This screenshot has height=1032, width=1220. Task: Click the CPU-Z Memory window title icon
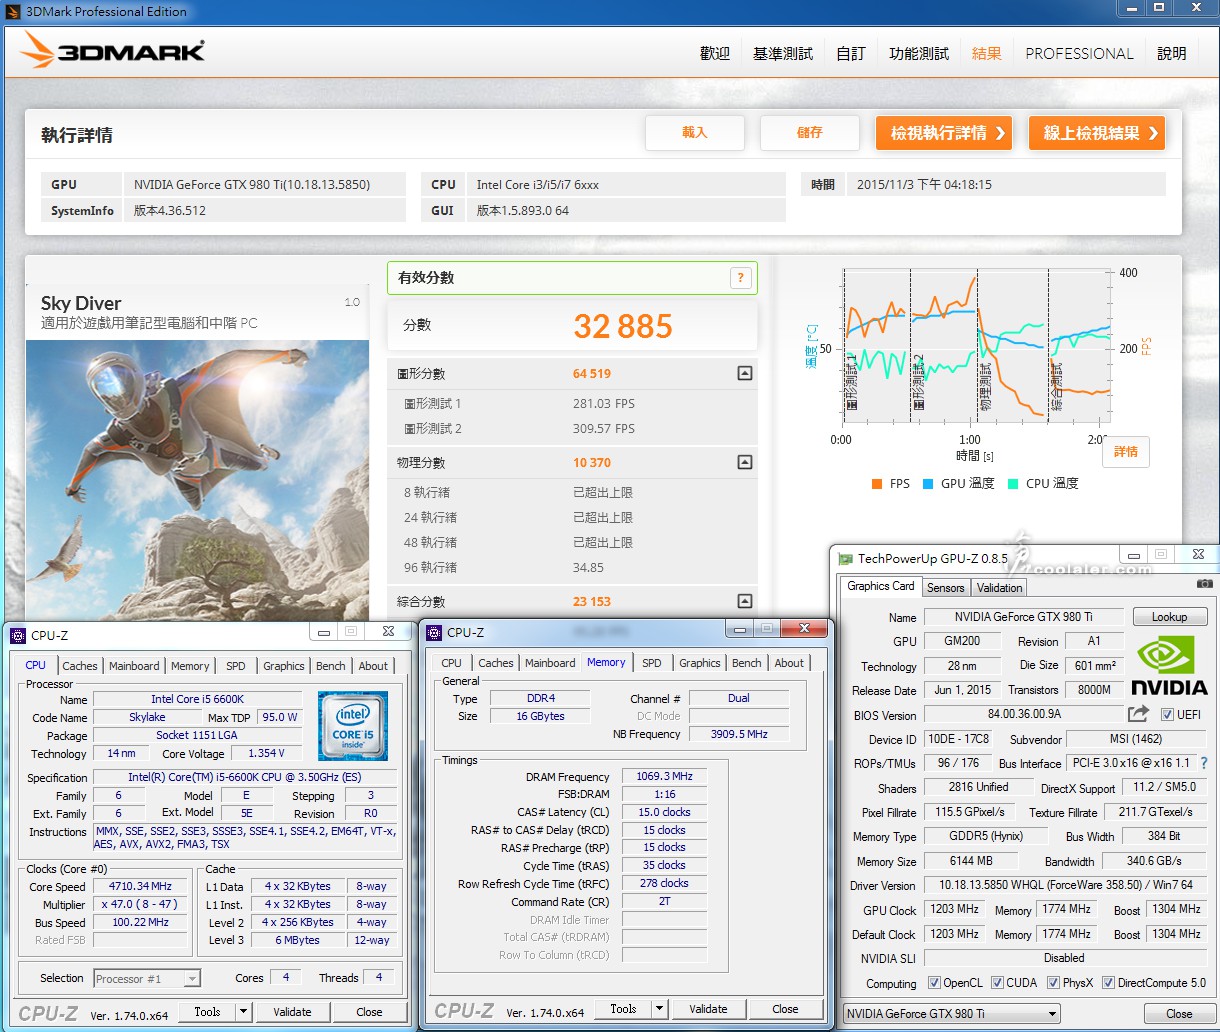(x=434, y=632)
